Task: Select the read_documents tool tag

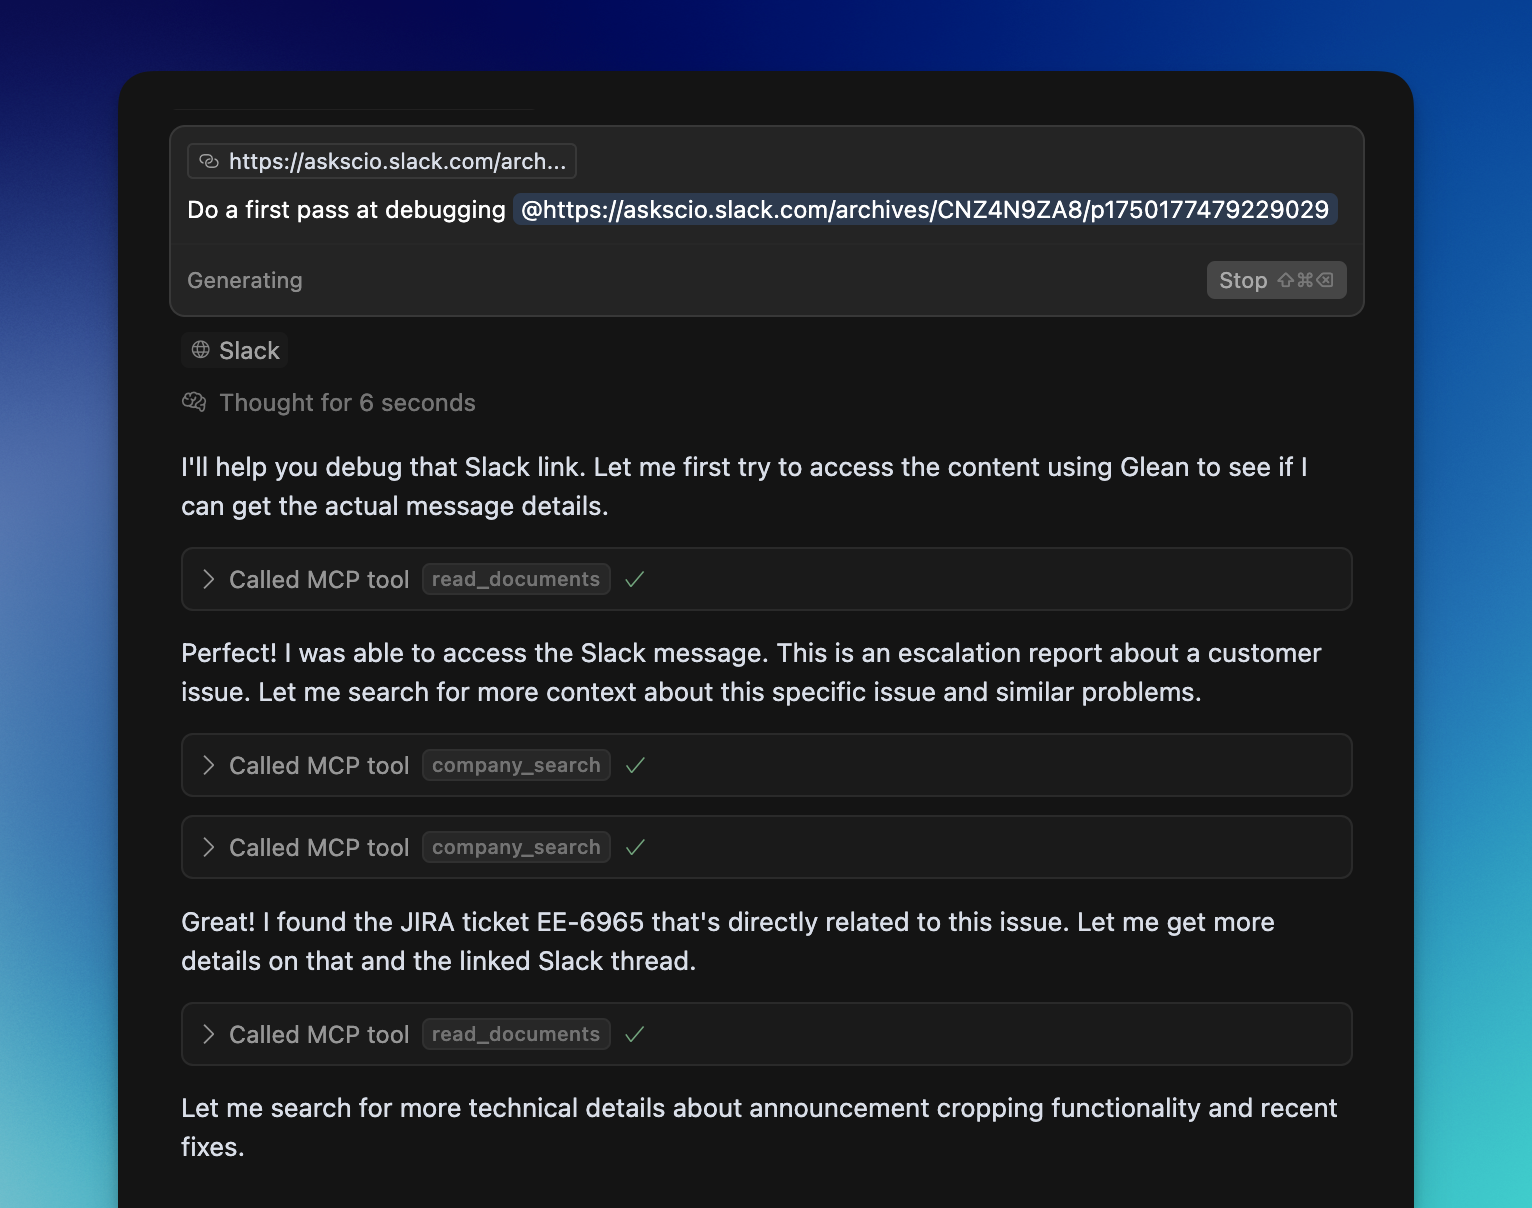Action: click(516, 579)
